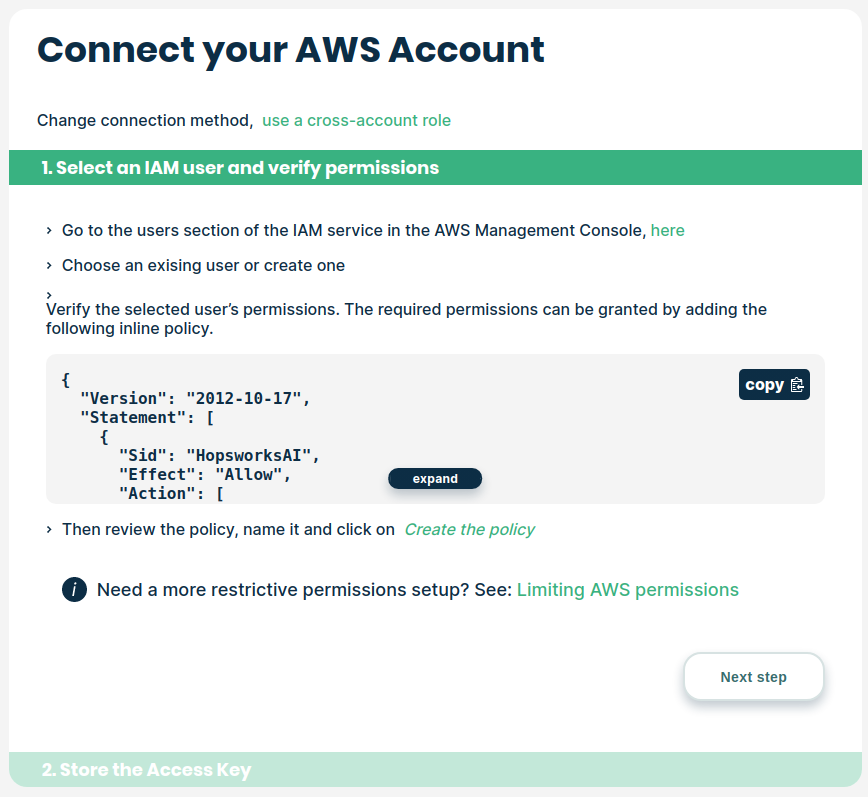Expand the inline policy code block
868x797 pixels.
pos(435,479)
